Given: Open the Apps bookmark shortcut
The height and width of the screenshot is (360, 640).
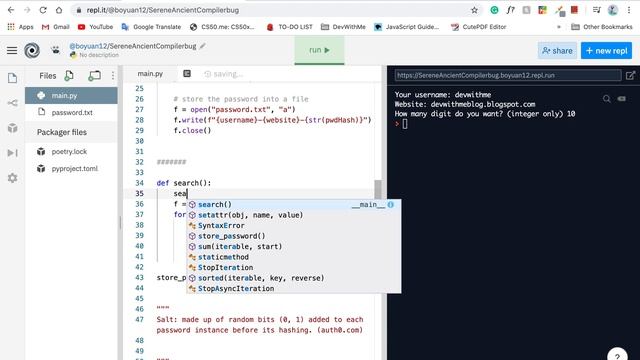Looking at the screenshot, I should (20, 27).
